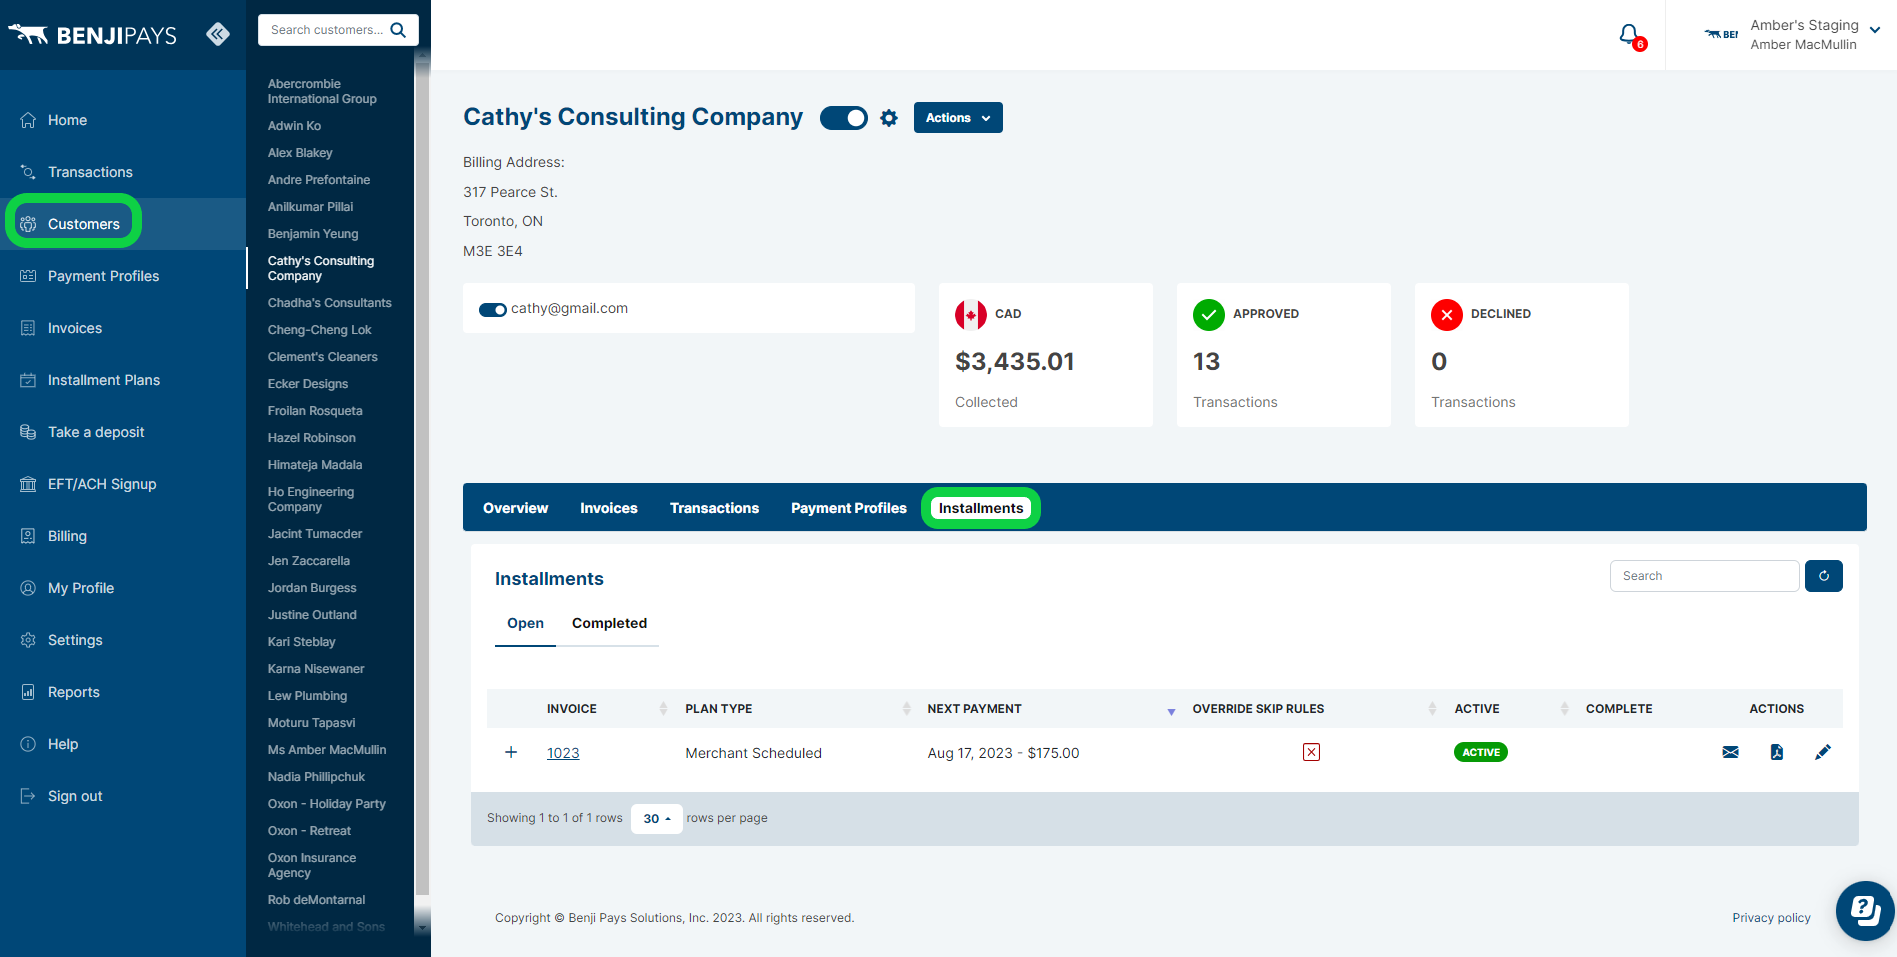The height and width of the screenshot is (957, 1897).
Task: Download PDF for invoice 1023
Action: point(1777,752)
